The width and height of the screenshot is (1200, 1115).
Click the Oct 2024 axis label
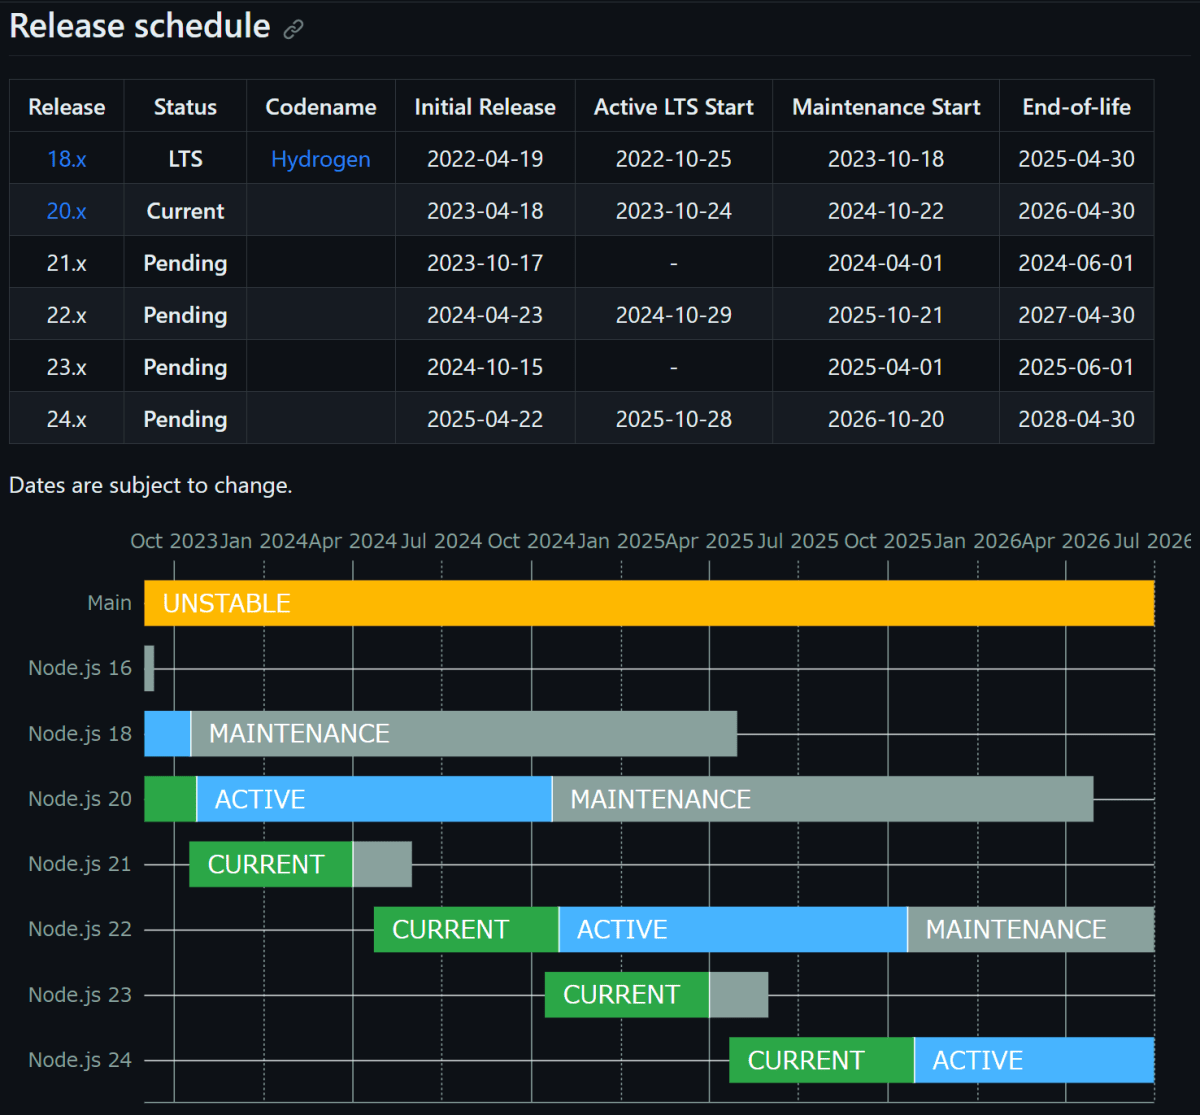[x=531, y=541]
